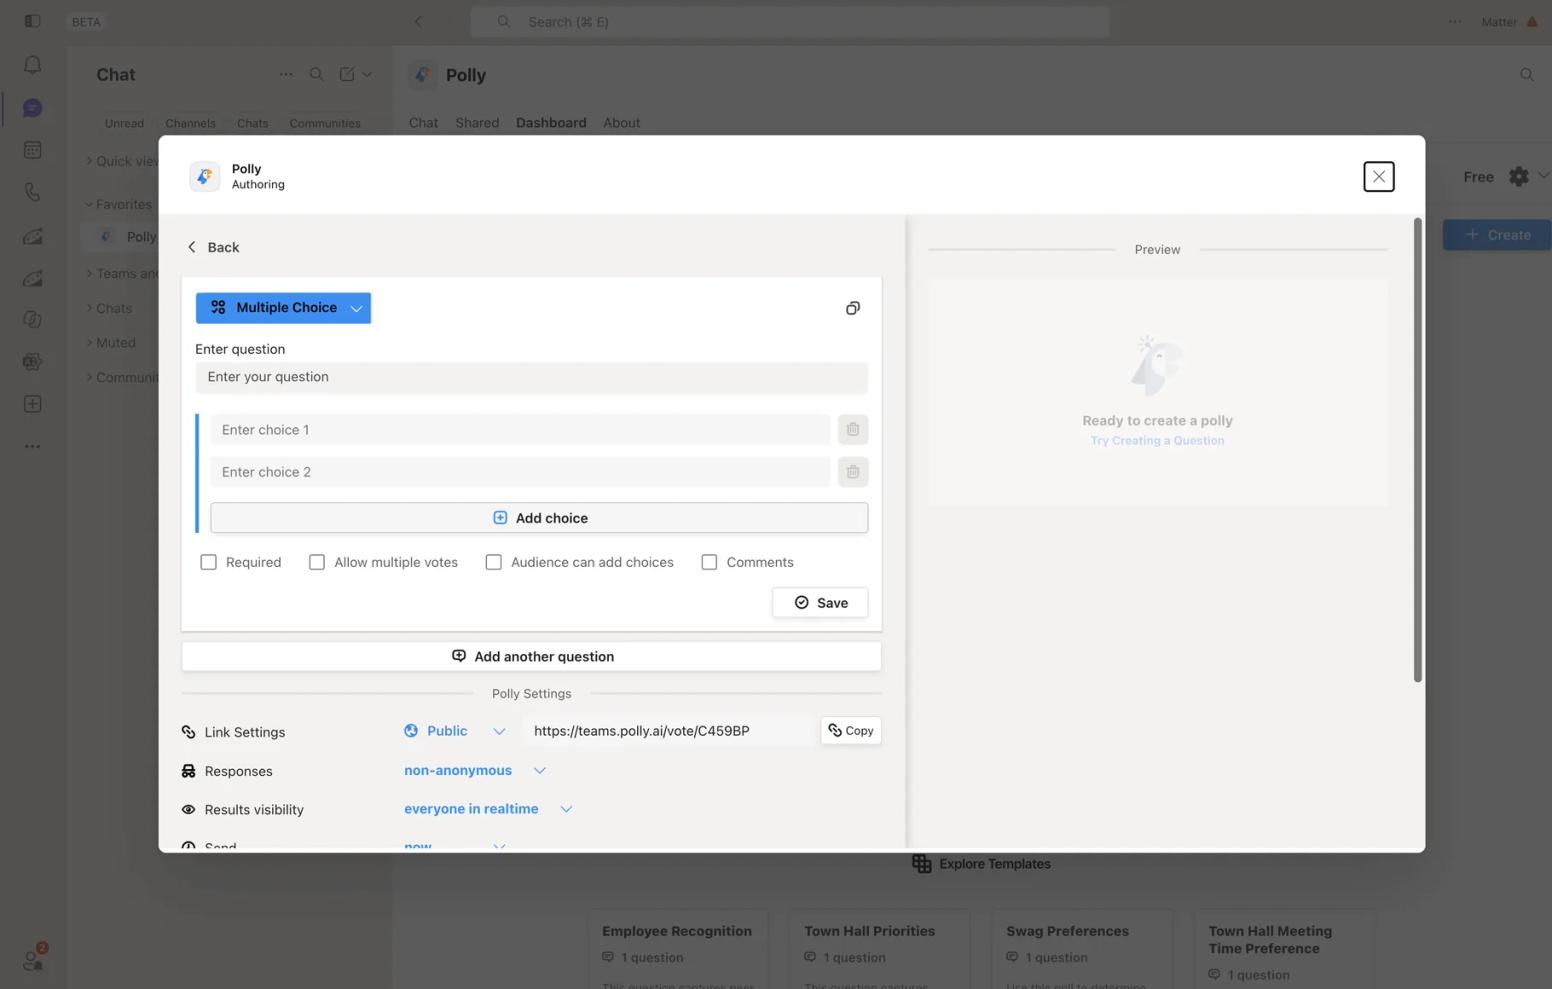Image resolution: width=1552 pixels, height=989 pixels.
Task: Open Chat panel more options ellipsis
Action: click(x=286, y=74)
